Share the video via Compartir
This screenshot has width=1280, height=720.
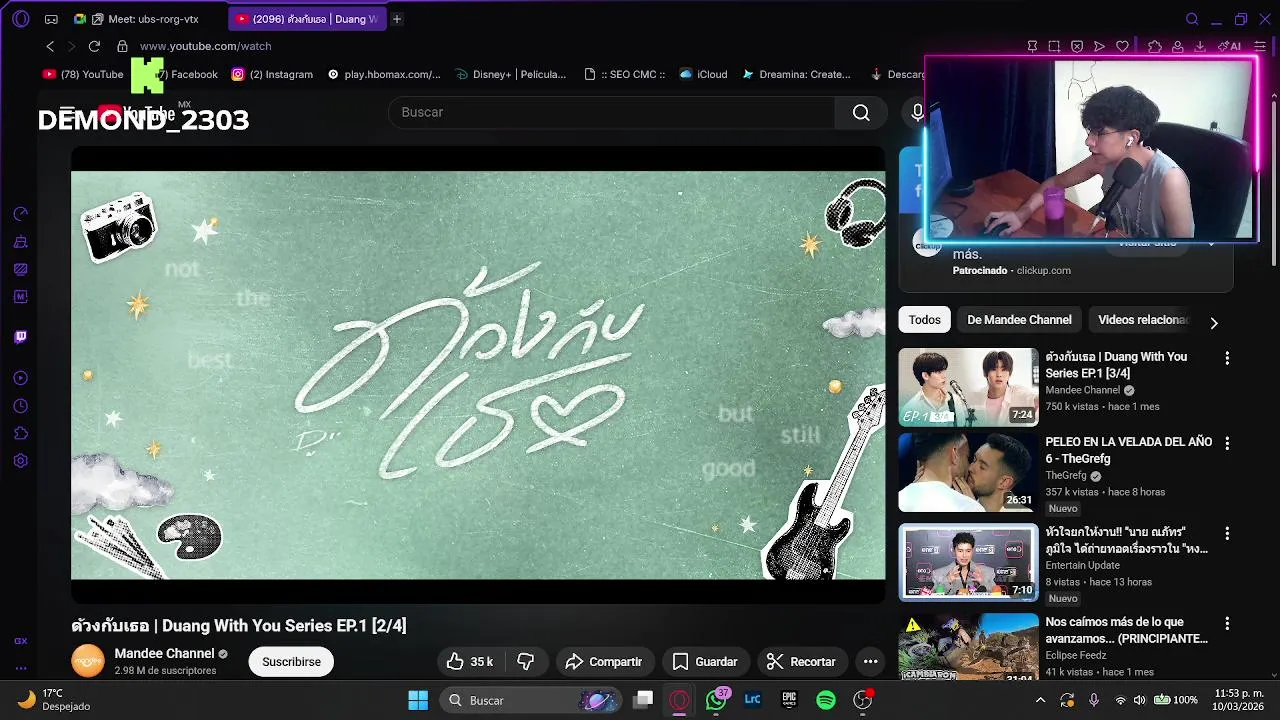point(604,662)
